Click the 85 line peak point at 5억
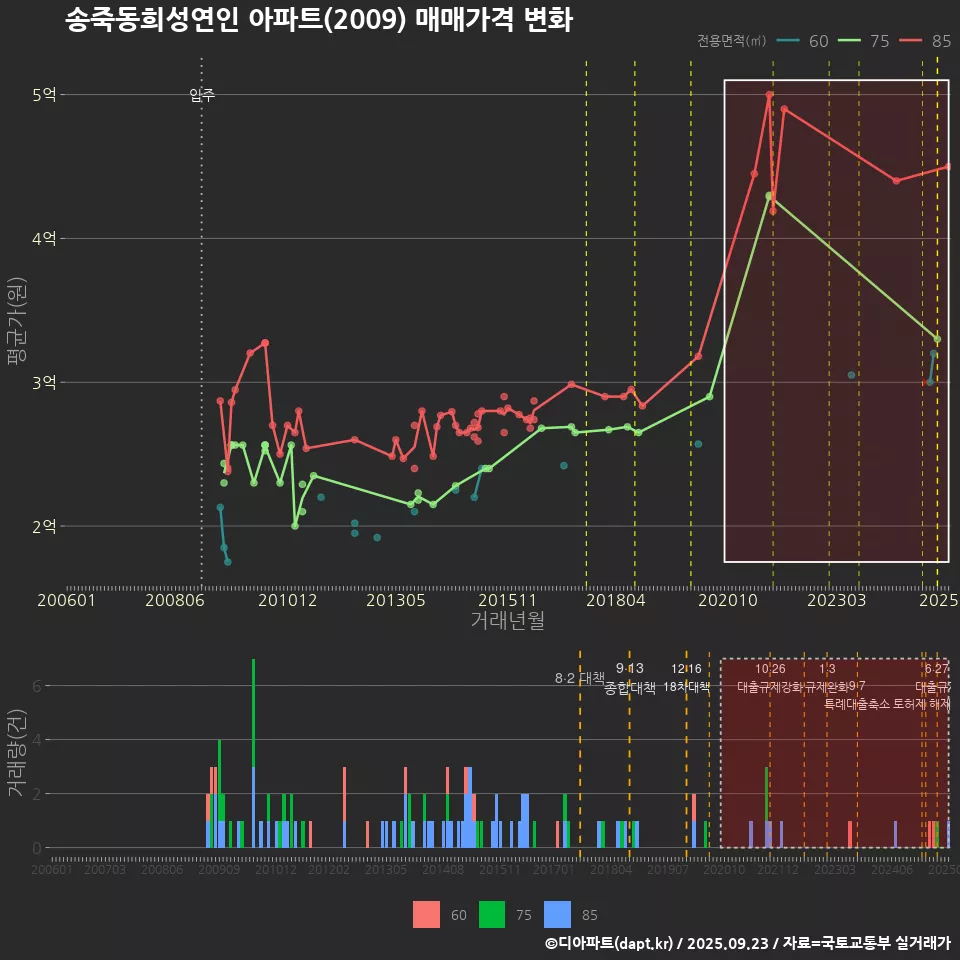This screenshot has width=960, height=960. click(x=769, y=95)
